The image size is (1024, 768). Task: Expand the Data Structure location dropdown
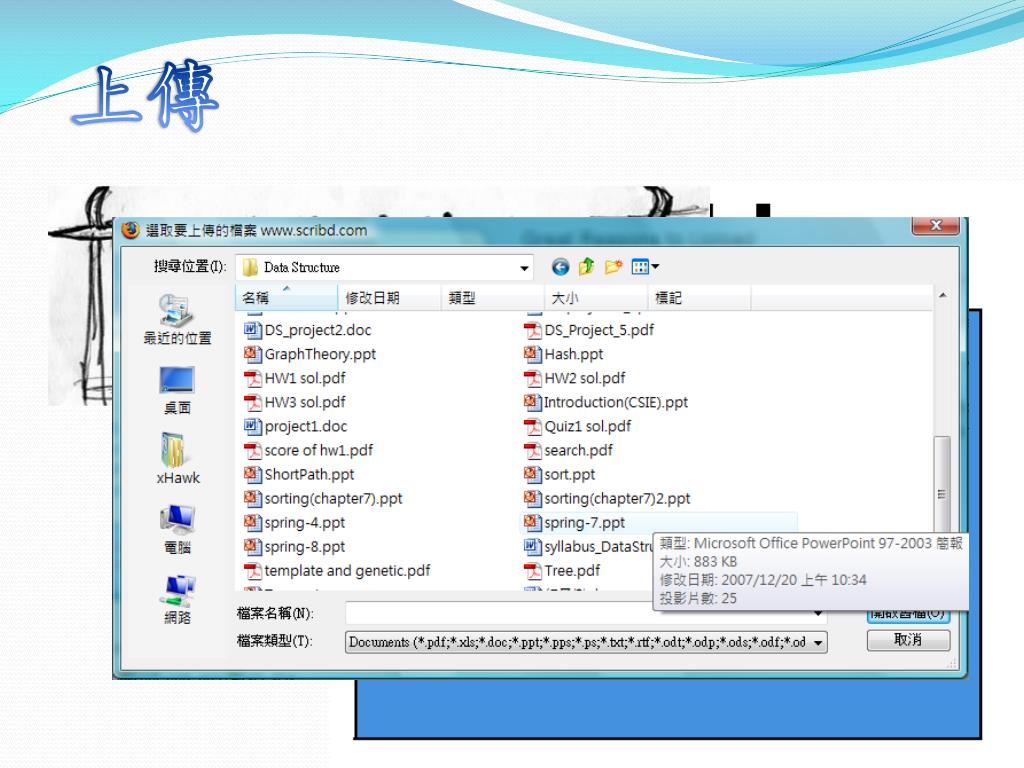[524, 268]
